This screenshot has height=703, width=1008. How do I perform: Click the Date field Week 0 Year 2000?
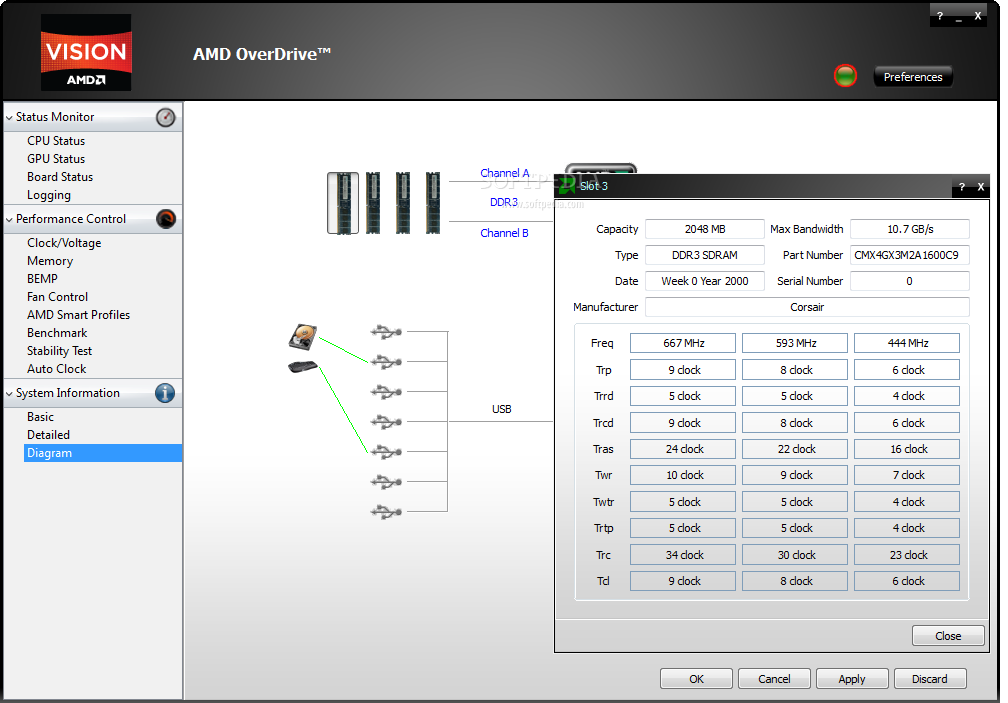coord(705,281)
